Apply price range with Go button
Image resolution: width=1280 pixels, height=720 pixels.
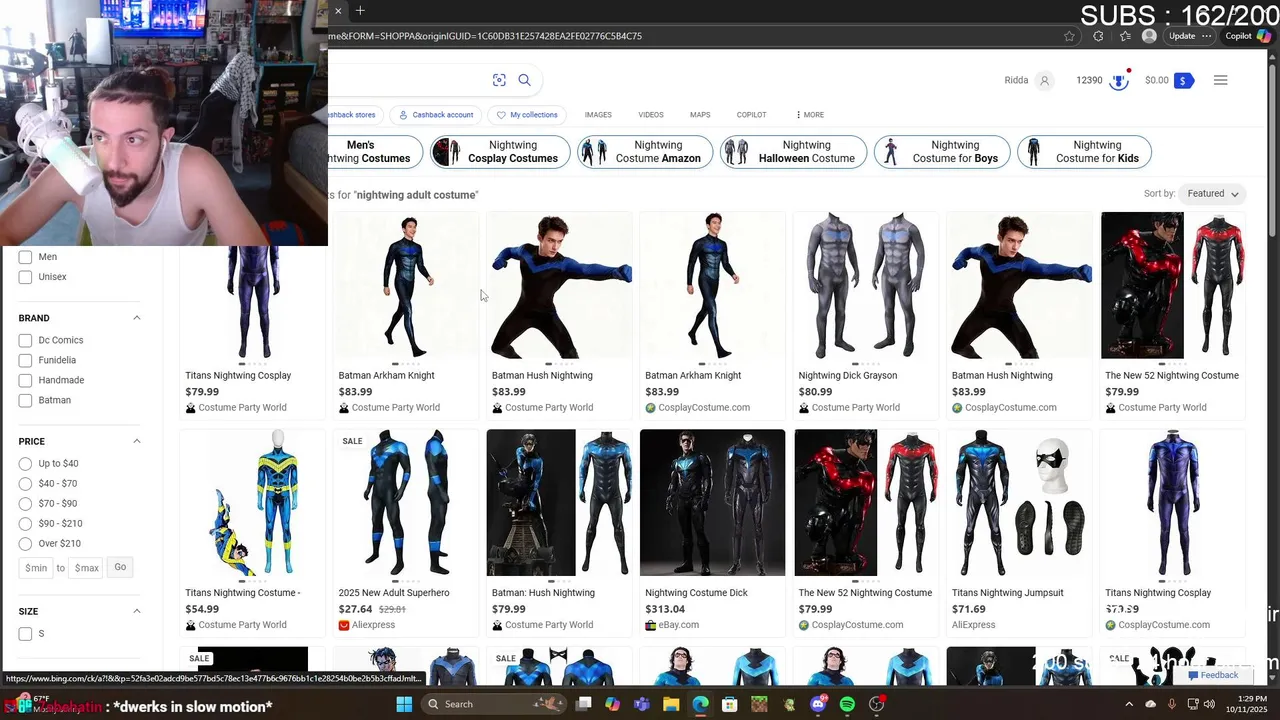(120, 568)
